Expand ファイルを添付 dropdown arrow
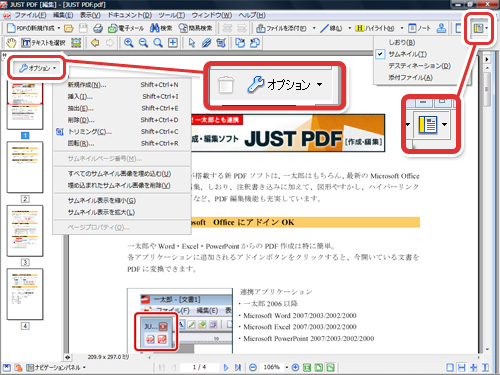 pos(314,28)
